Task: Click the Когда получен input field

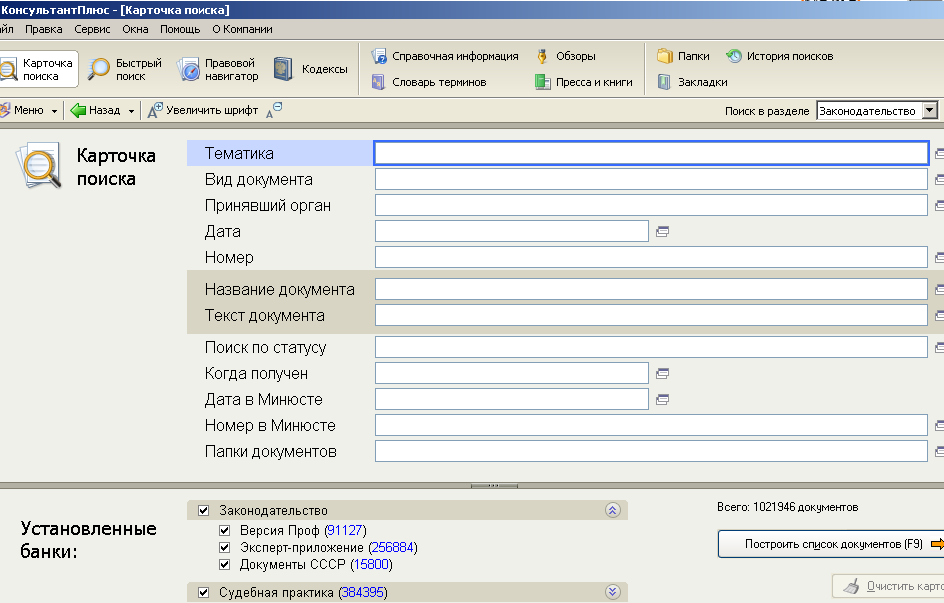Action: tap(512, 373)
